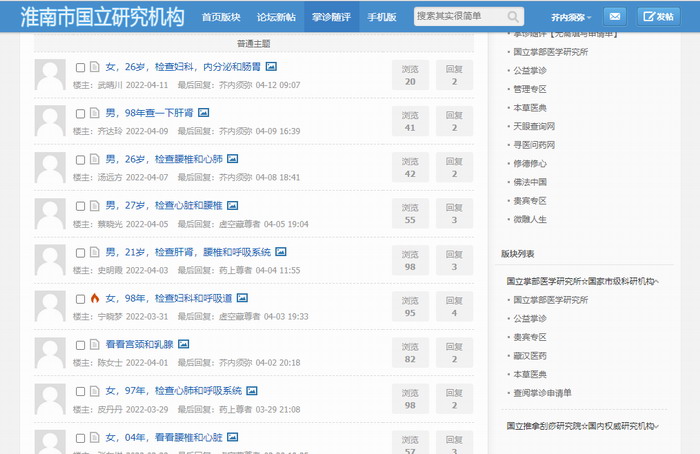Screen dimensions: 700x454
Task: Click image attachment icon of 男,26岁,检查腰椎和心肺
Action: click(x=232, y=158)
